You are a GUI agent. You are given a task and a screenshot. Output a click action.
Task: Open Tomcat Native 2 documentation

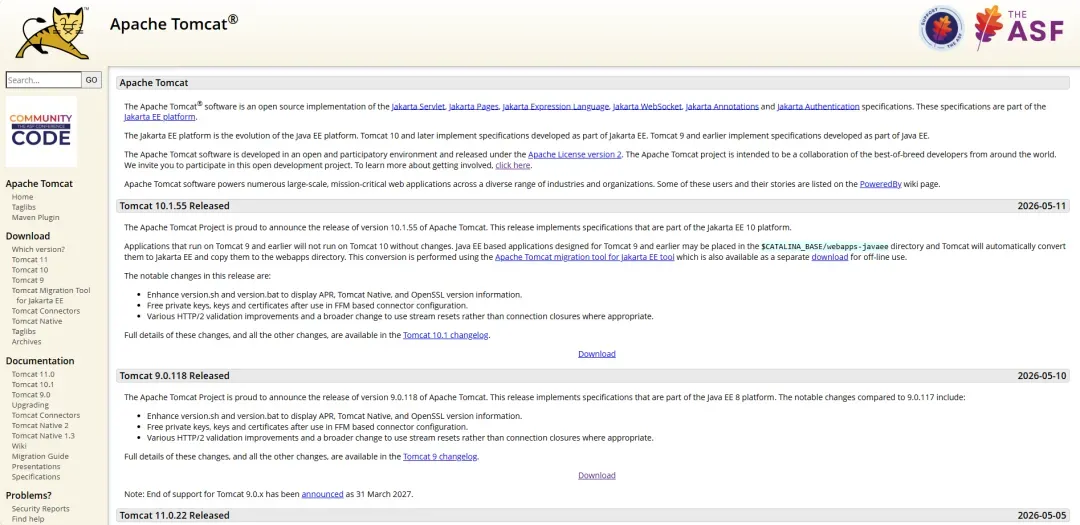point(40,426)
